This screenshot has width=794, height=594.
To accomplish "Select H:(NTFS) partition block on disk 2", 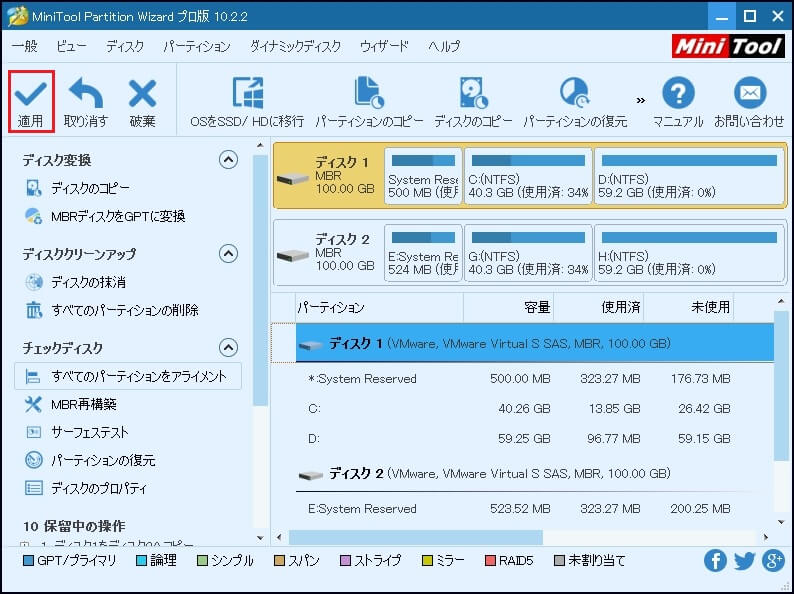I will [x=689, y=253].
